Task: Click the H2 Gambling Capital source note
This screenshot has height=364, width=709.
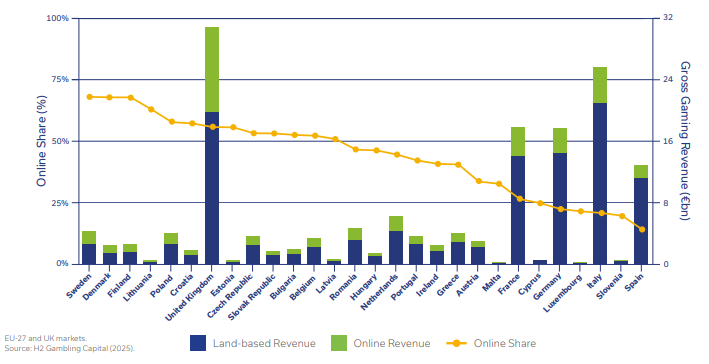Action: coord(70,349)
